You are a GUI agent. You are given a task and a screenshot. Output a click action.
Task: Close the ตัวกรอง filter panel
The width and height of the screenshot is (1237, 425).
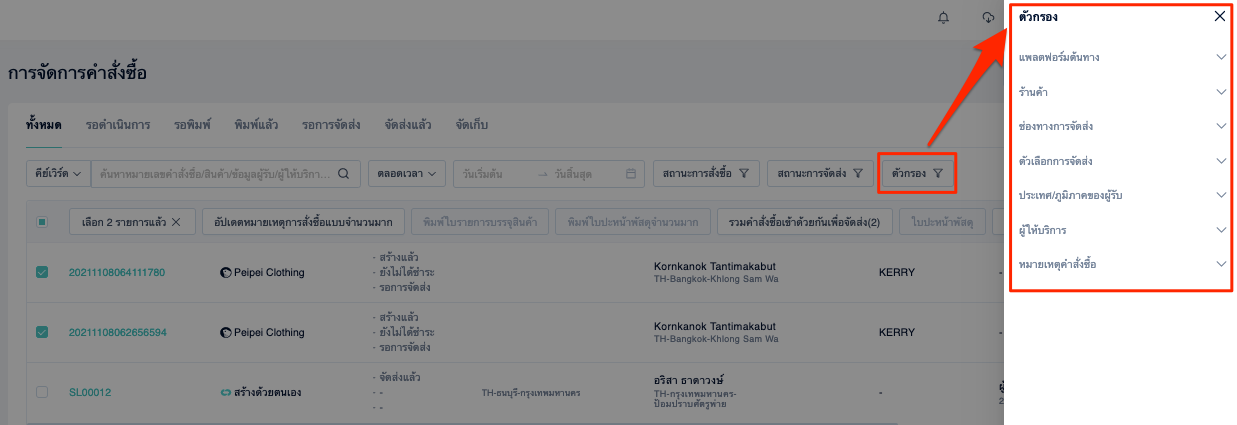click(x=1219, y=16)
